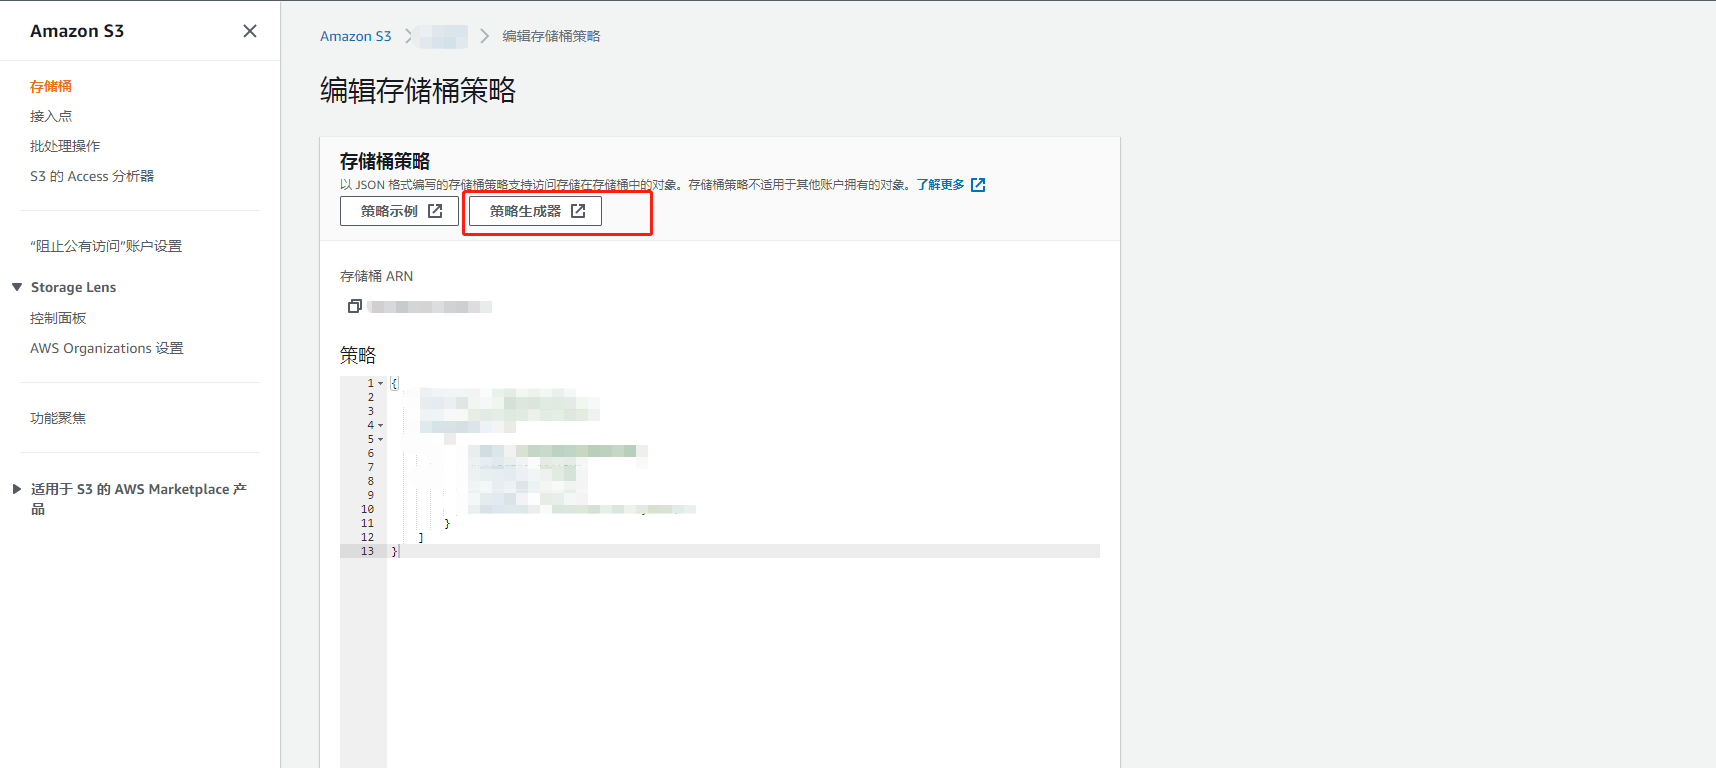Follow the 了解更多 link
The width and height of the screenshot is (1716, 768).
(x=940, y=185)
